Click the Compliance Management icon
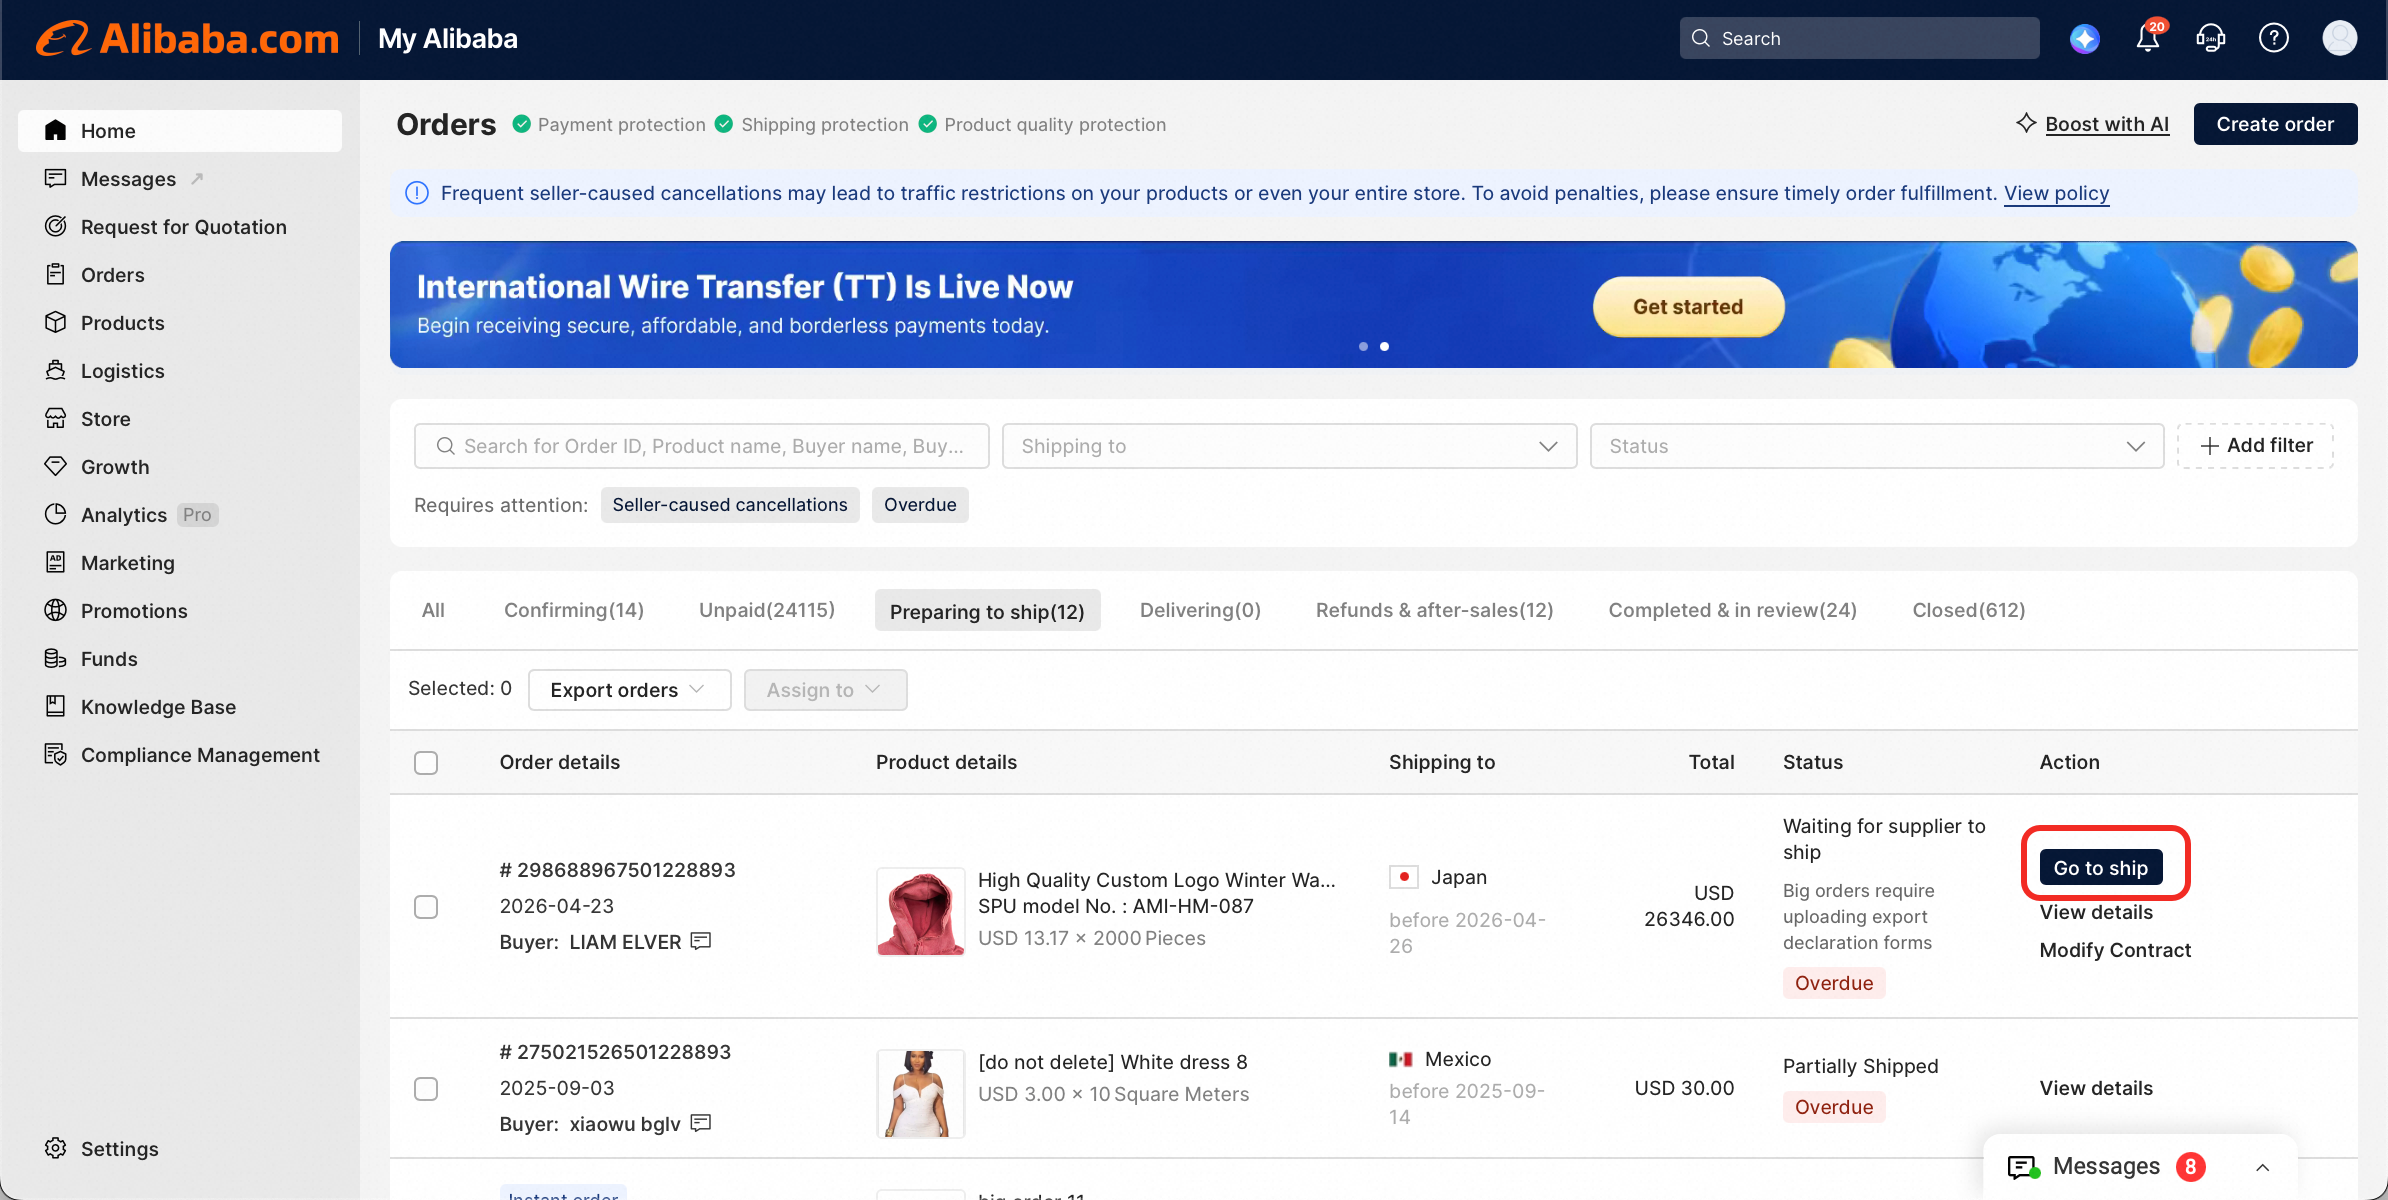Screen dimensions: 2388x1200 tap(56, 755)
